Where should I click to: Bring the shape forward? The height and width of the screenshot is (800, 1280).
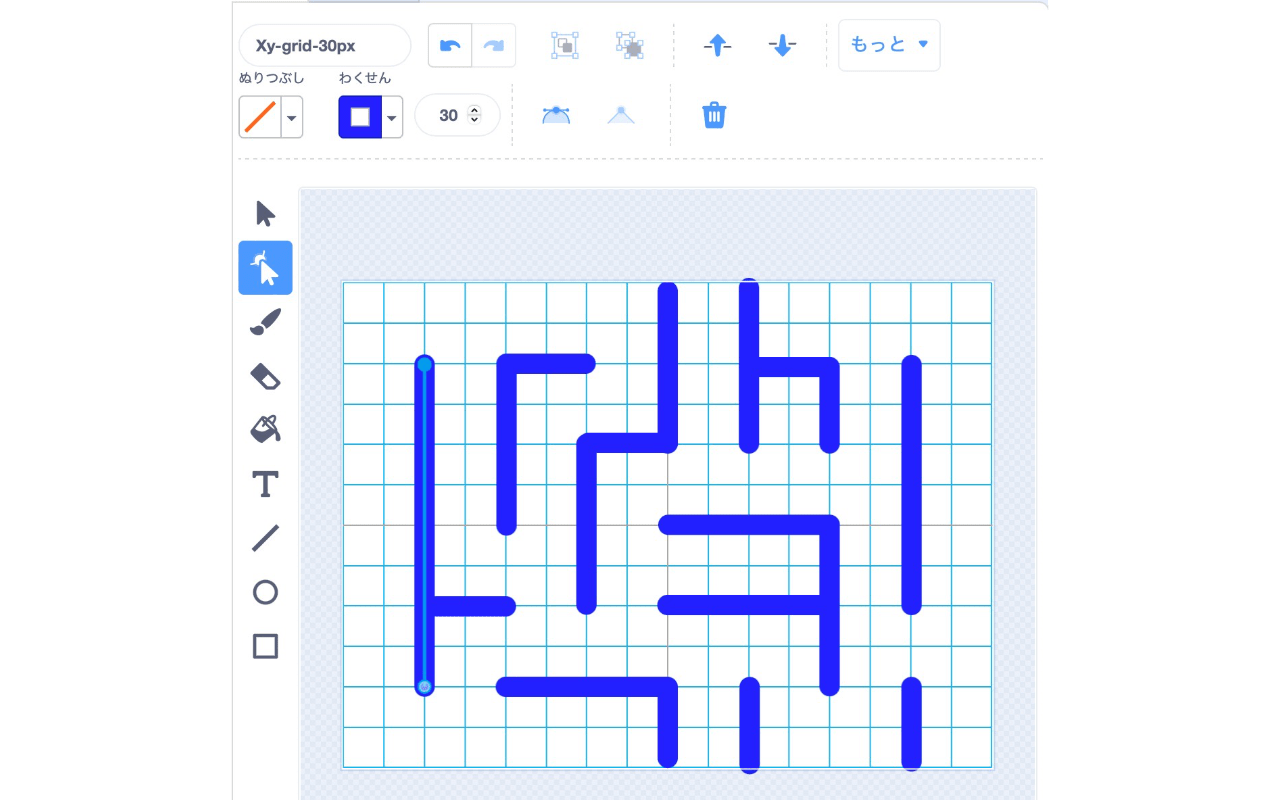[x=717, y=45]
